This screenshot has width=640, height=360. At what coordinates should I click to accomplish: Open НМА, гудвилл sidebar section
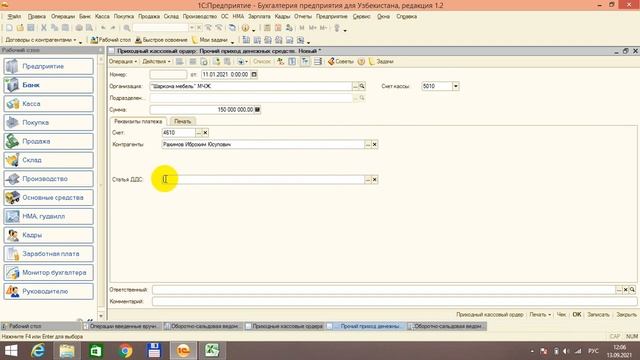click(x=49, y=216)
